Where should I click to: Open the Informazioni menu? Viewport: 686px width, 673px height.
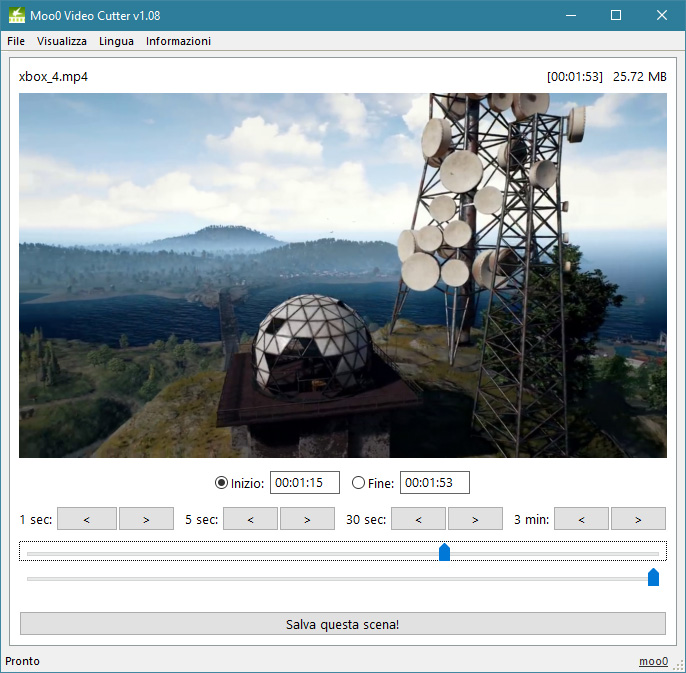(x=178, y=41)
